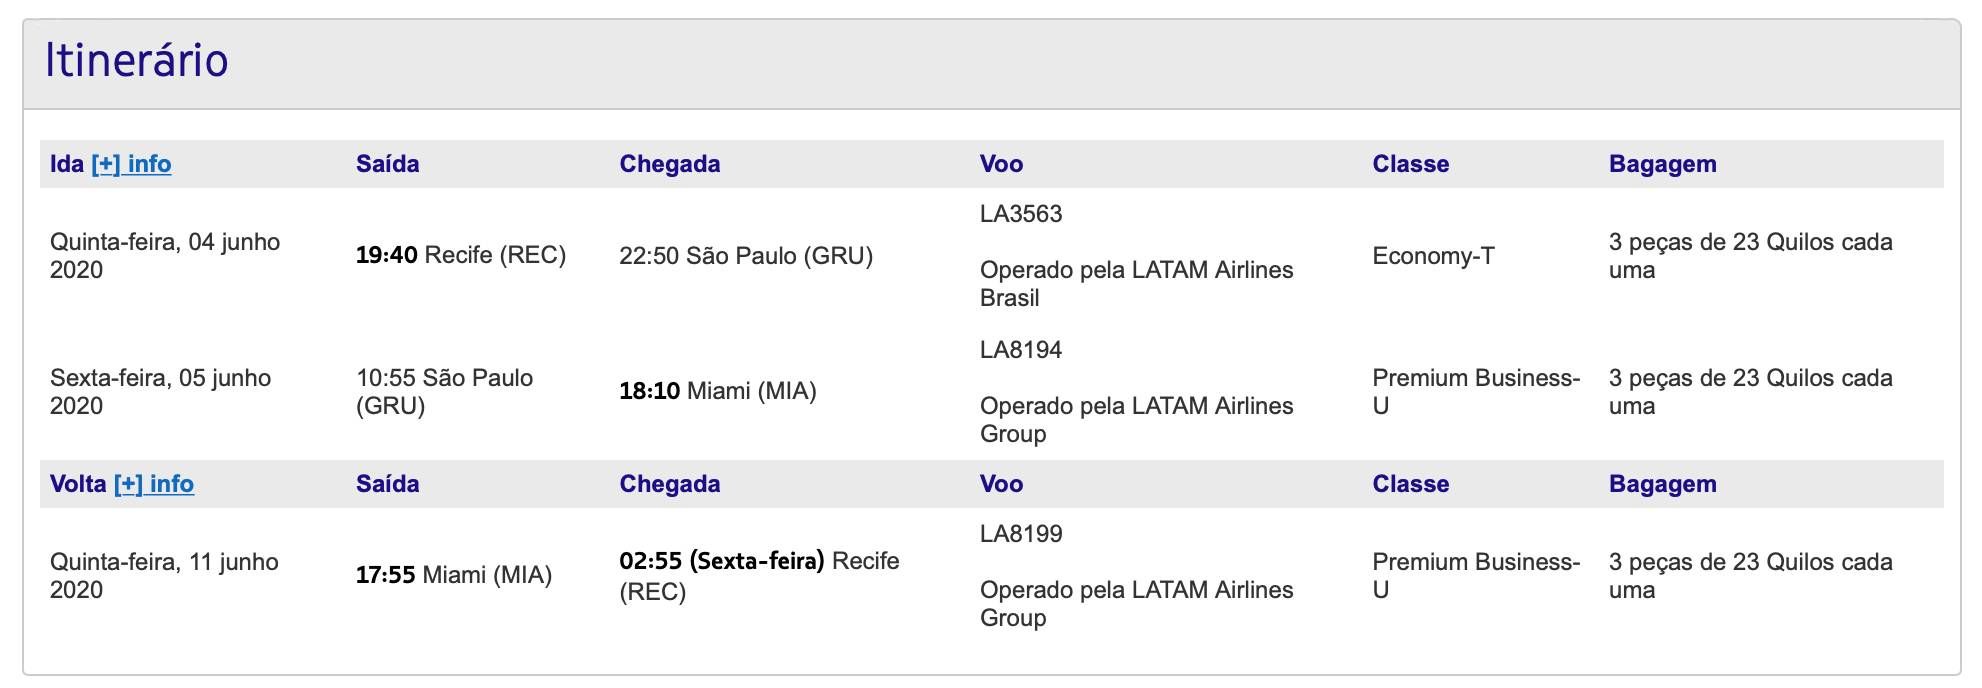Select flight number LA8199
Viewport: 1982px width, 688px height.
click(x=1021, y=534)
